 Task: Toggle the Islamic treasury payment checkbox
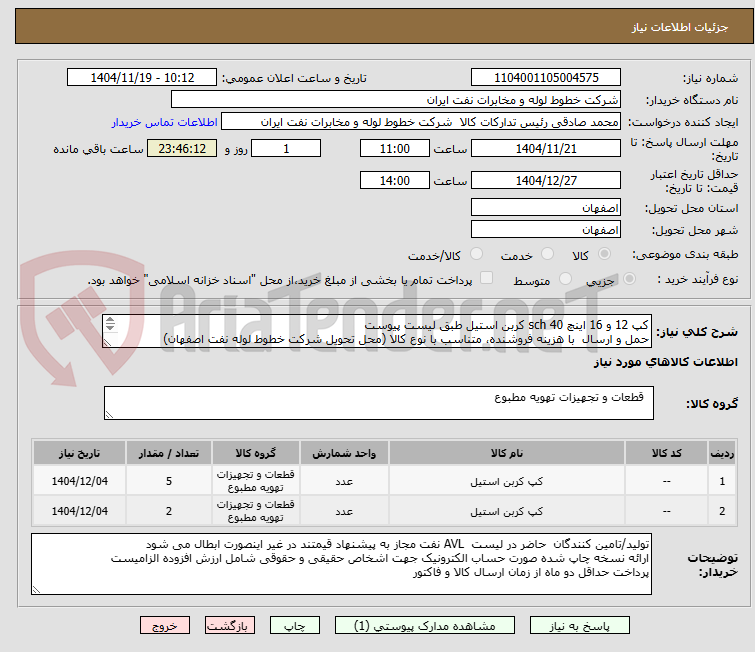pos(487,278)
